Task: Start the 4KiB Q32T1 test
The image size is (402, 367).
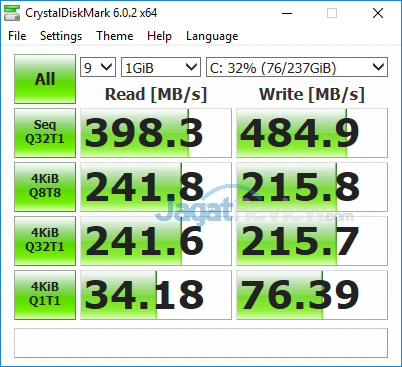Action: tap(45, 241)
